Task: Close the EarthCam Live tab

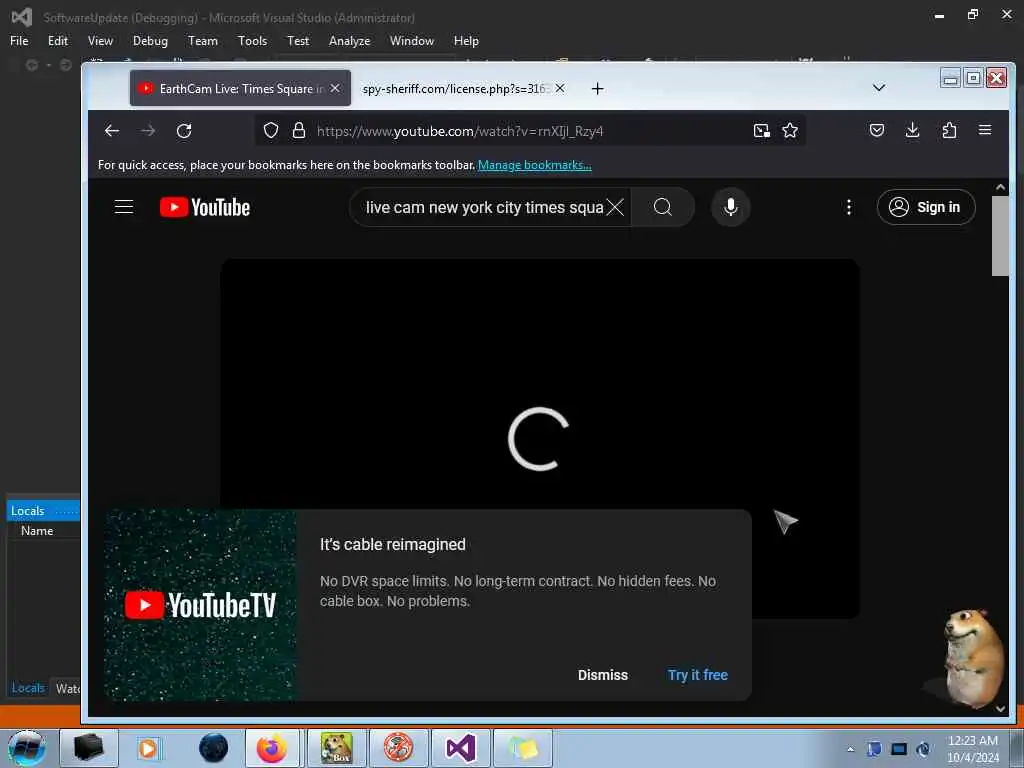Action: click(x=335, y=88)
